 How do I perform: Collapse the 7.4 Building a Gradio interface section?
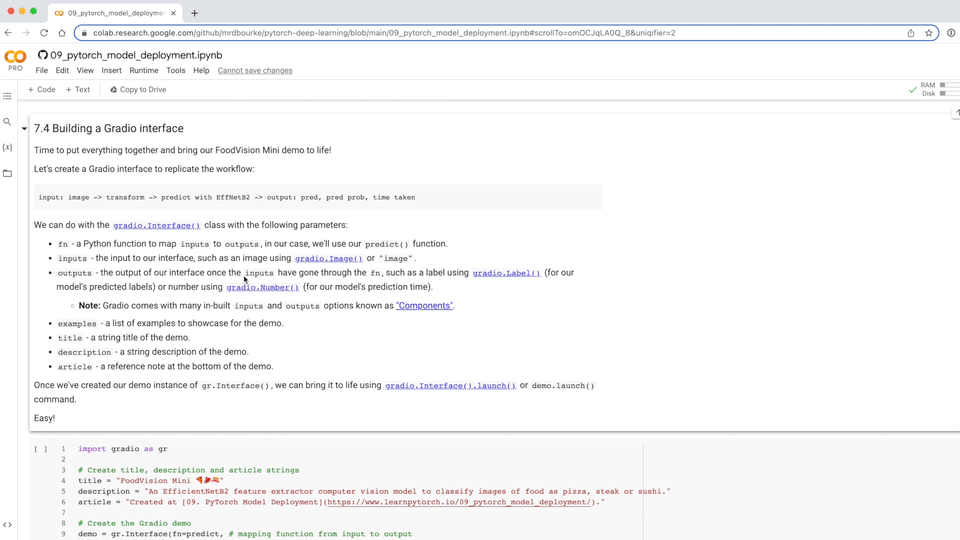pos(24,129)
